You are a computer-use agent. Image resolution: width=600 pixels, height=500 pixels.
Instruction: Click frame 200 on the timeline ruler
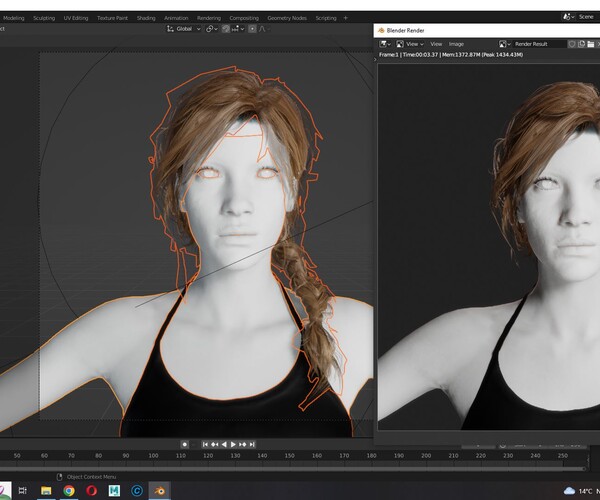[426, 456]
